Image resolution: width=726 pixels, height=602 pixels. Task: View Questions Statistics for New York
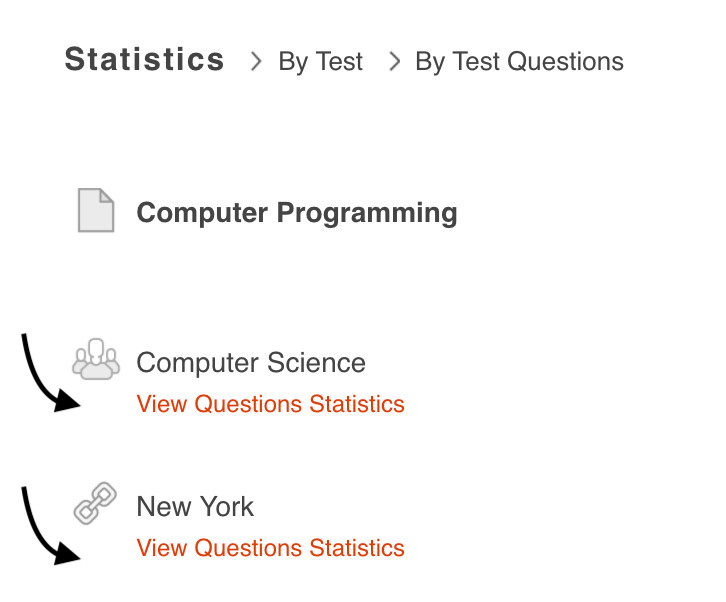(270, 548)
